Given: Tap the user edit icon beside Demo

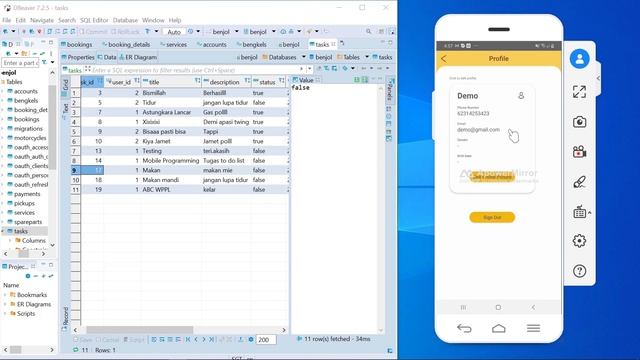Looking at the screenshot, I should [521, 96].
